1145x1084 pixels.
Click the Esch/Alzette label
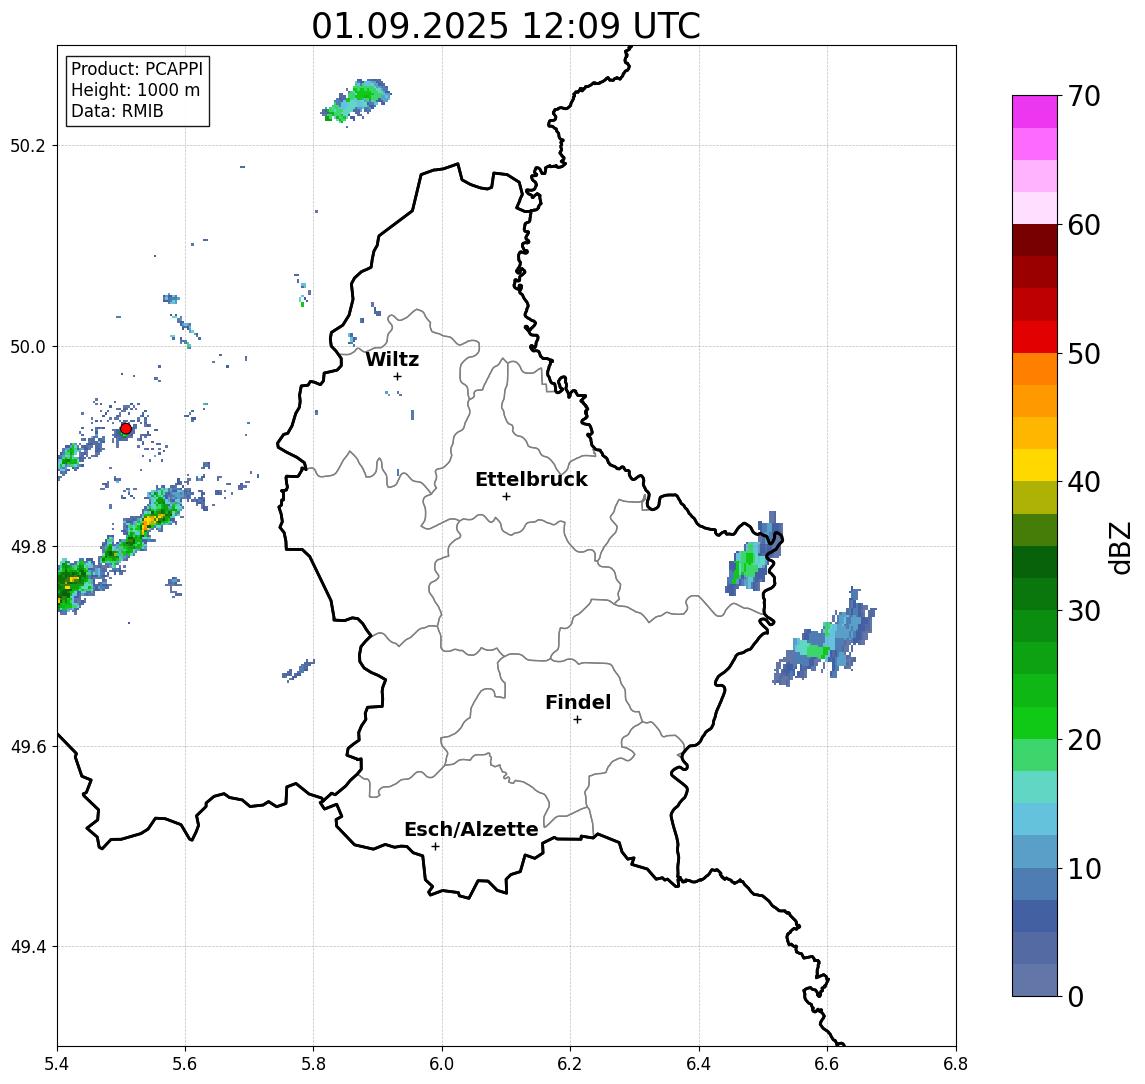point(471,830)
